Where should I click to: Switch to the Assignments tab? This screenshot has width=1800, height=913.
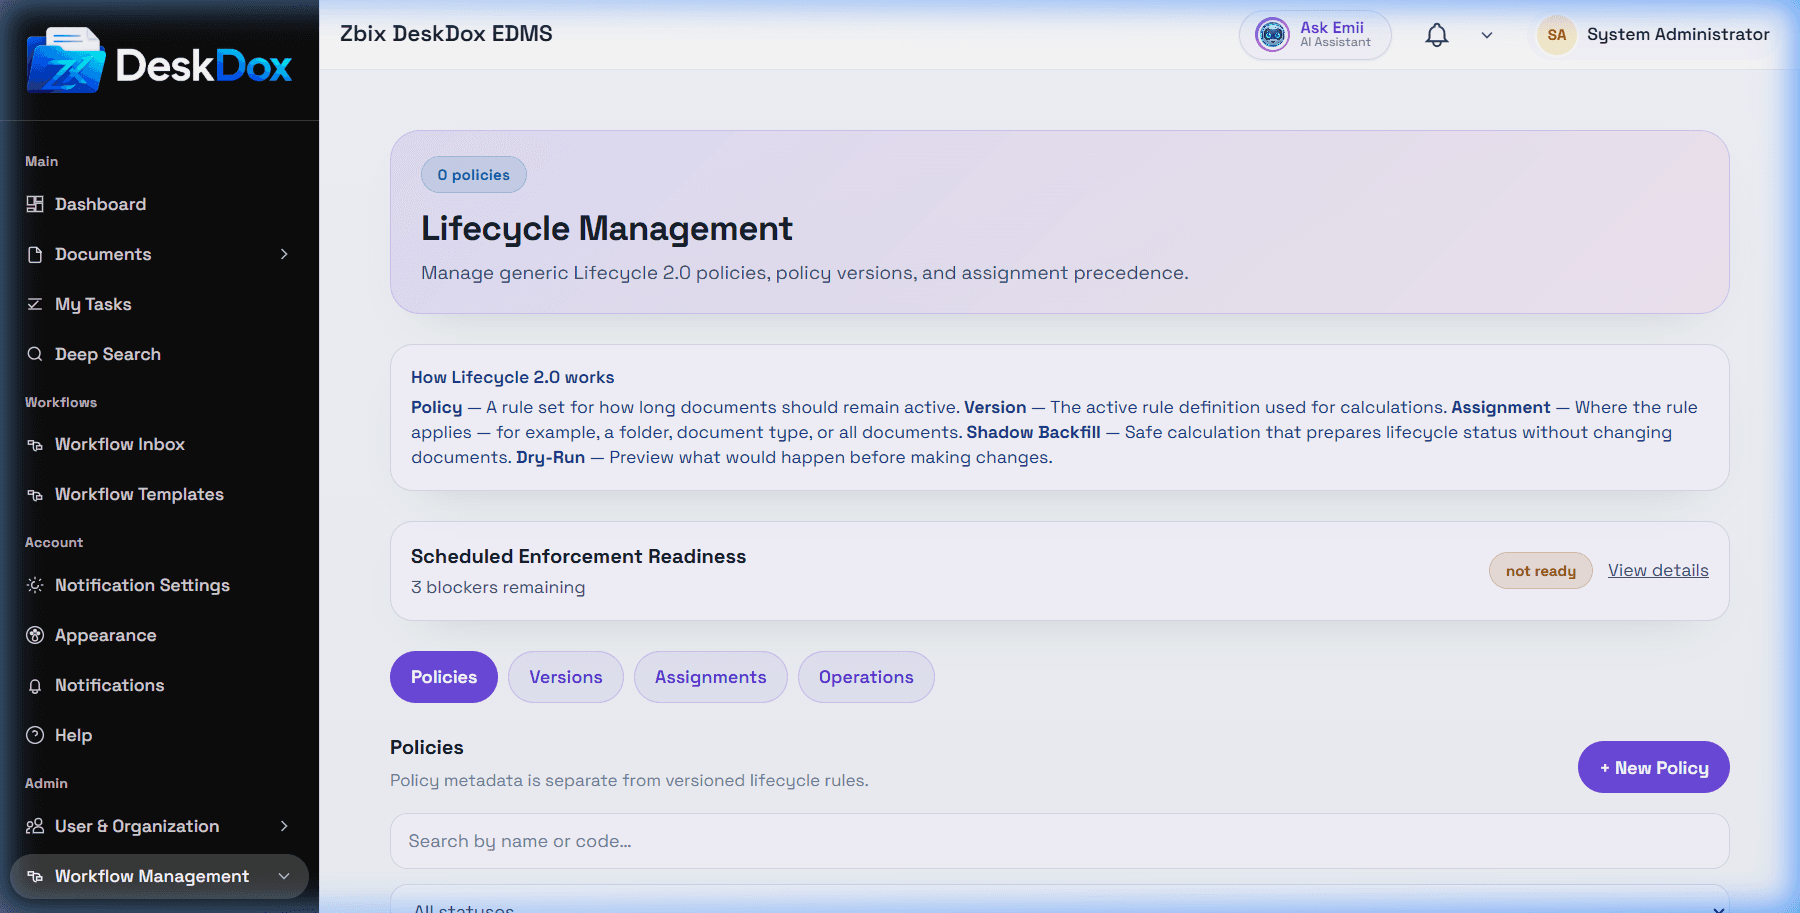711,677
